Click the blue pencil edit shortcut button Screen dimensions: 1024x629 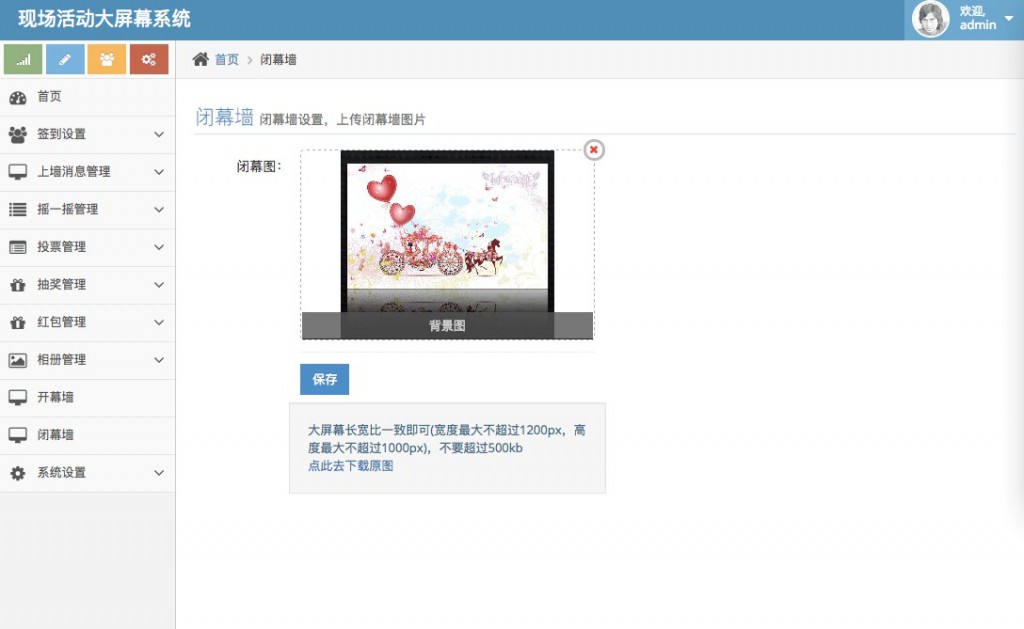pos(65,59)
